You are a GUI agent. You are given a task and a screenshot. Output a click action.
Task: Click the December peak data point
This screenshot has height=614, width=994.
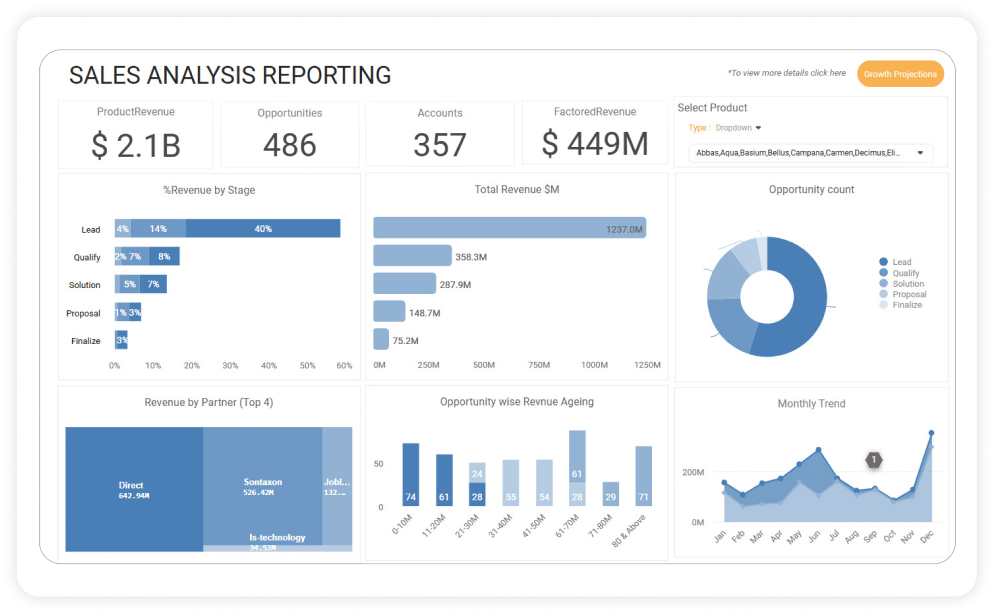click(x=931, y=434)
